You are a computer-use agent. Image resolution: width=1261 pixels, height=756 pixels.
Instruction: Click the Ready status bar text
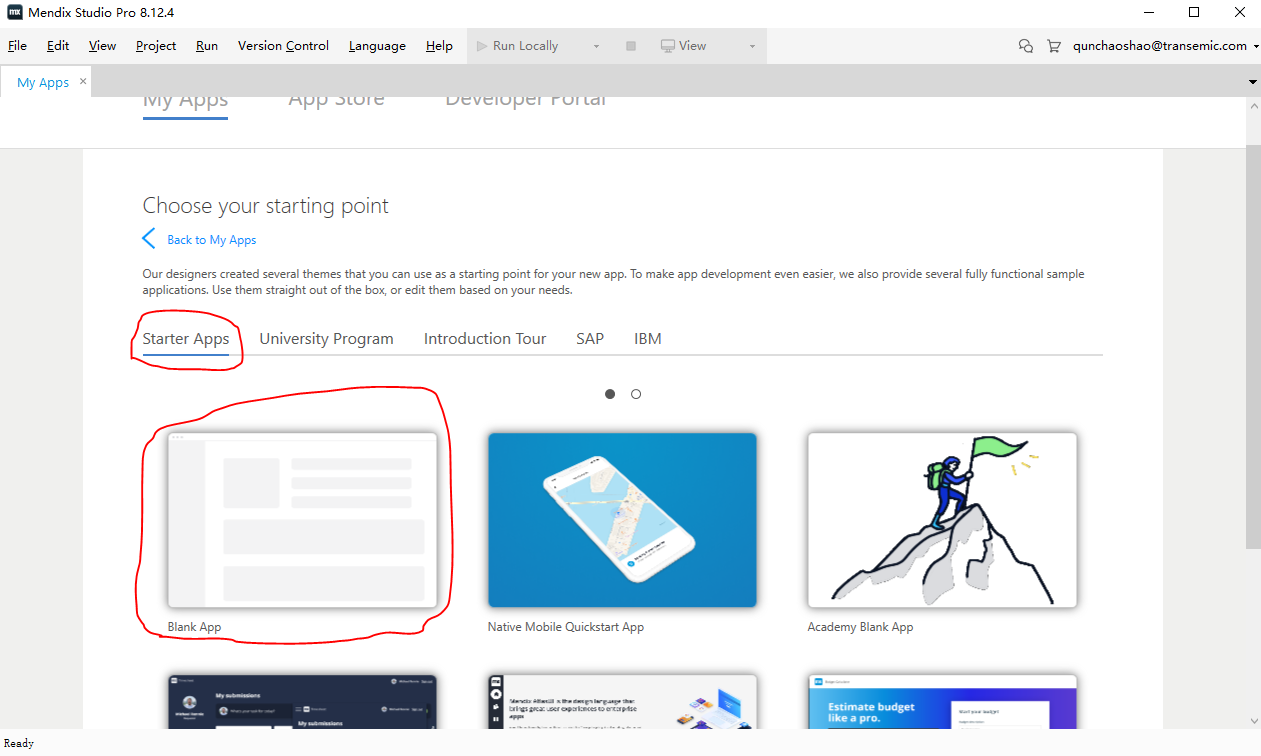pyautogui.click(x=19, y=743)
